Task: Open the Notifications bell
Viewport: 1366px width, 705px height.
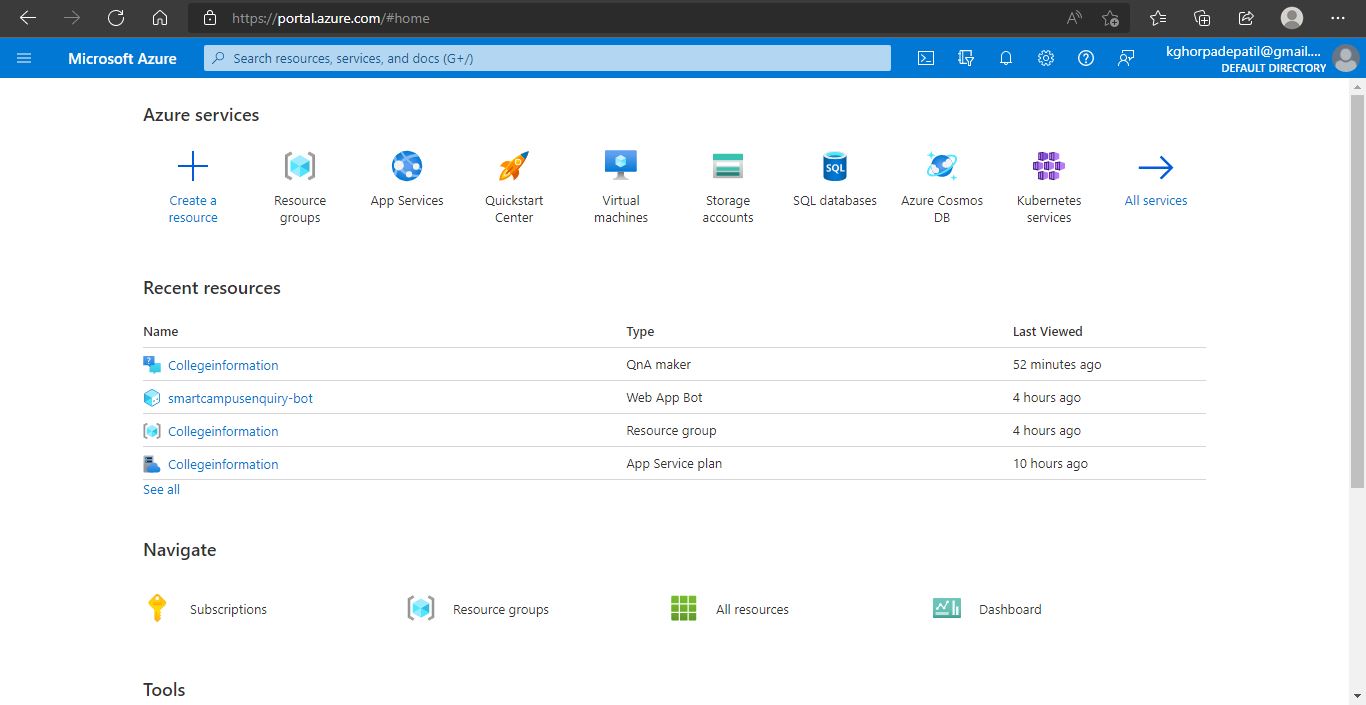Action: pos(1006,58)
